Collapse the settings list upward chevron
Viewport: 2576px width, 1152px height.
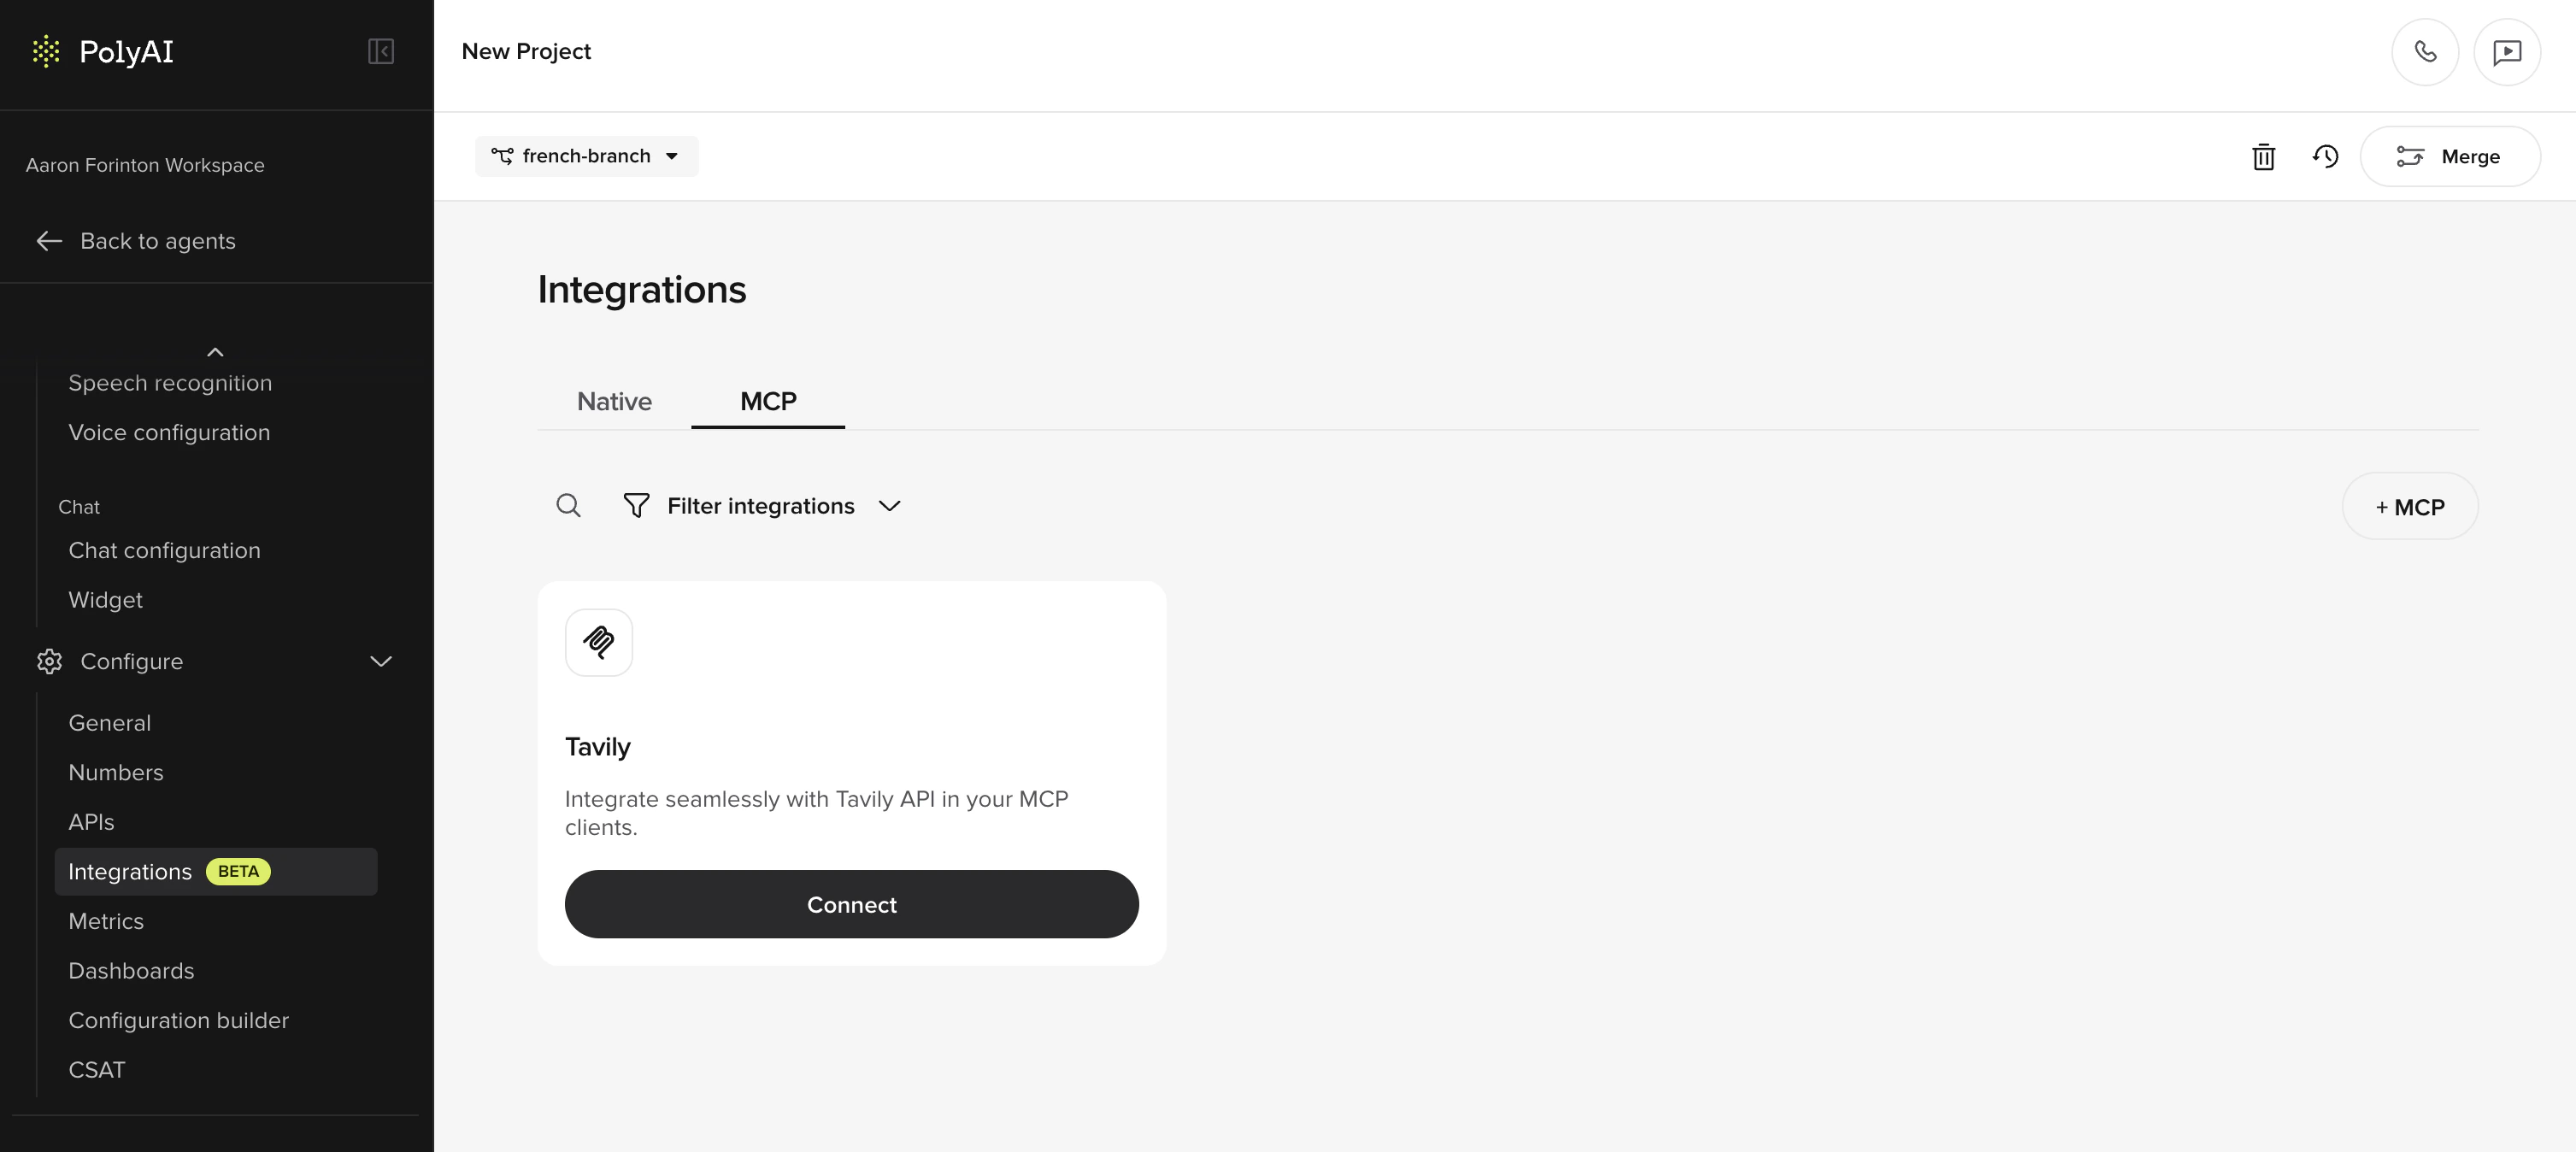(x=214, y=352)
